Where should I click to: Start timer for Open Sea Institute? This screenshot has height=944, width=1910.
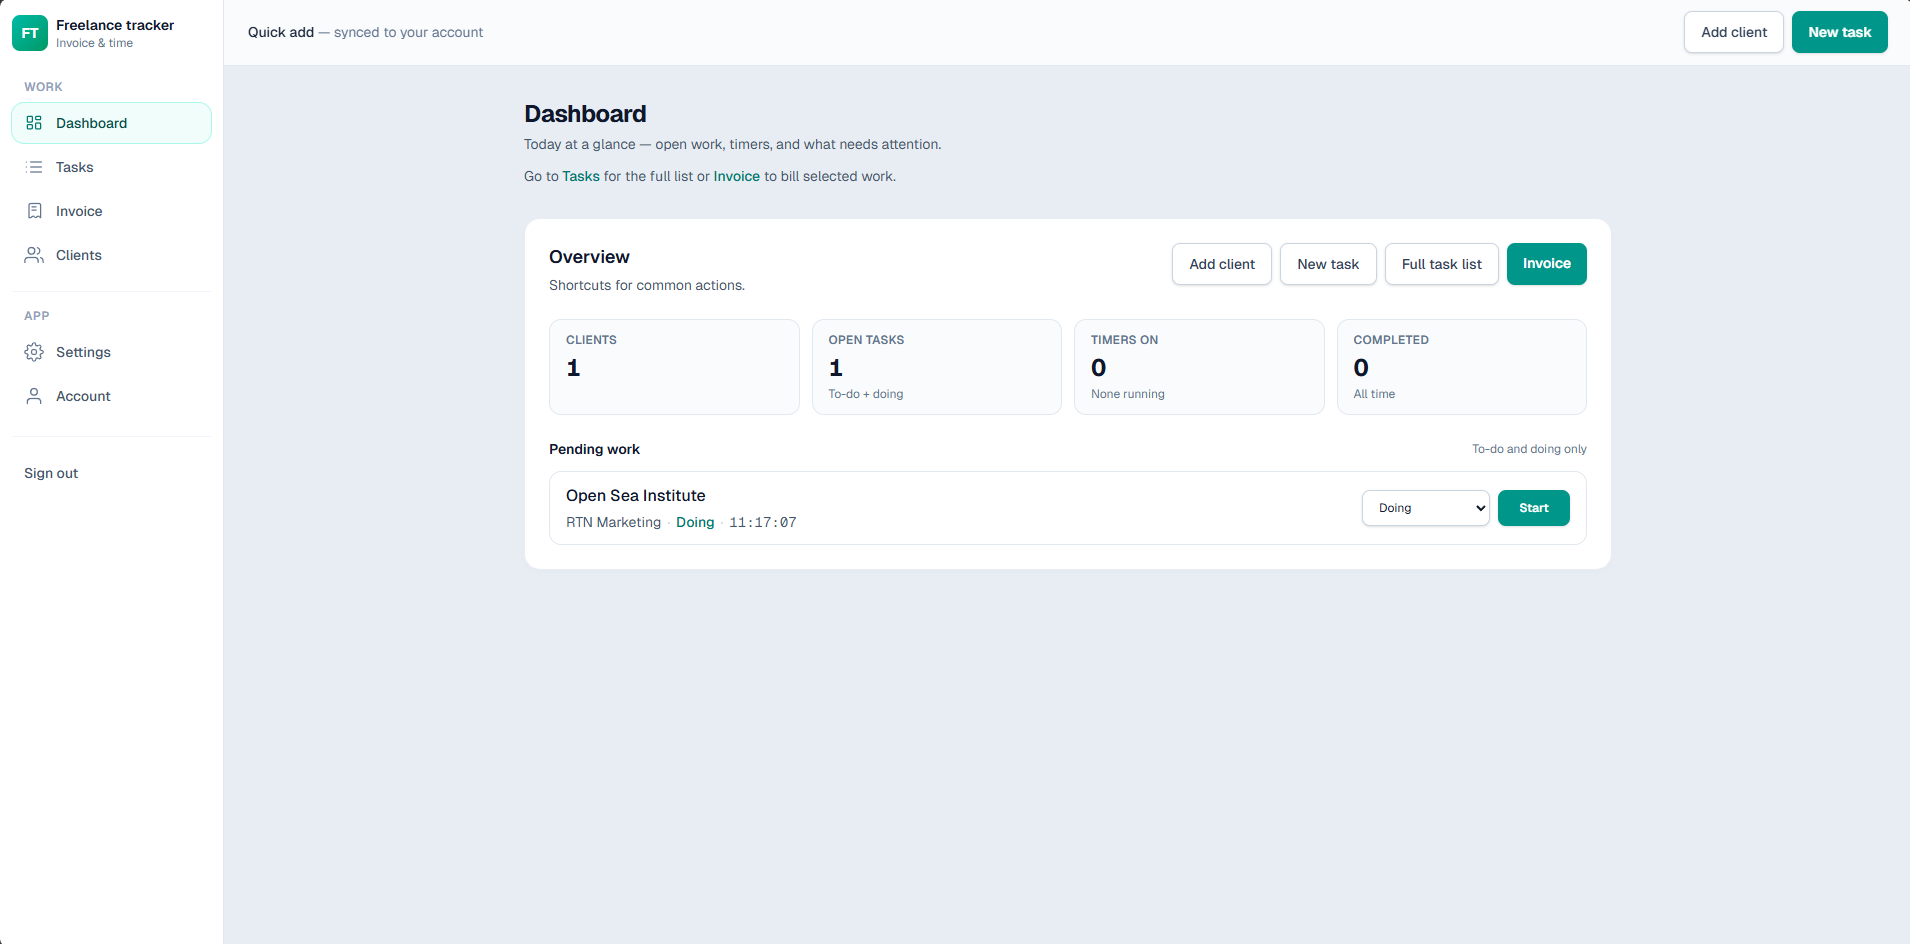tap(1533, 508)
